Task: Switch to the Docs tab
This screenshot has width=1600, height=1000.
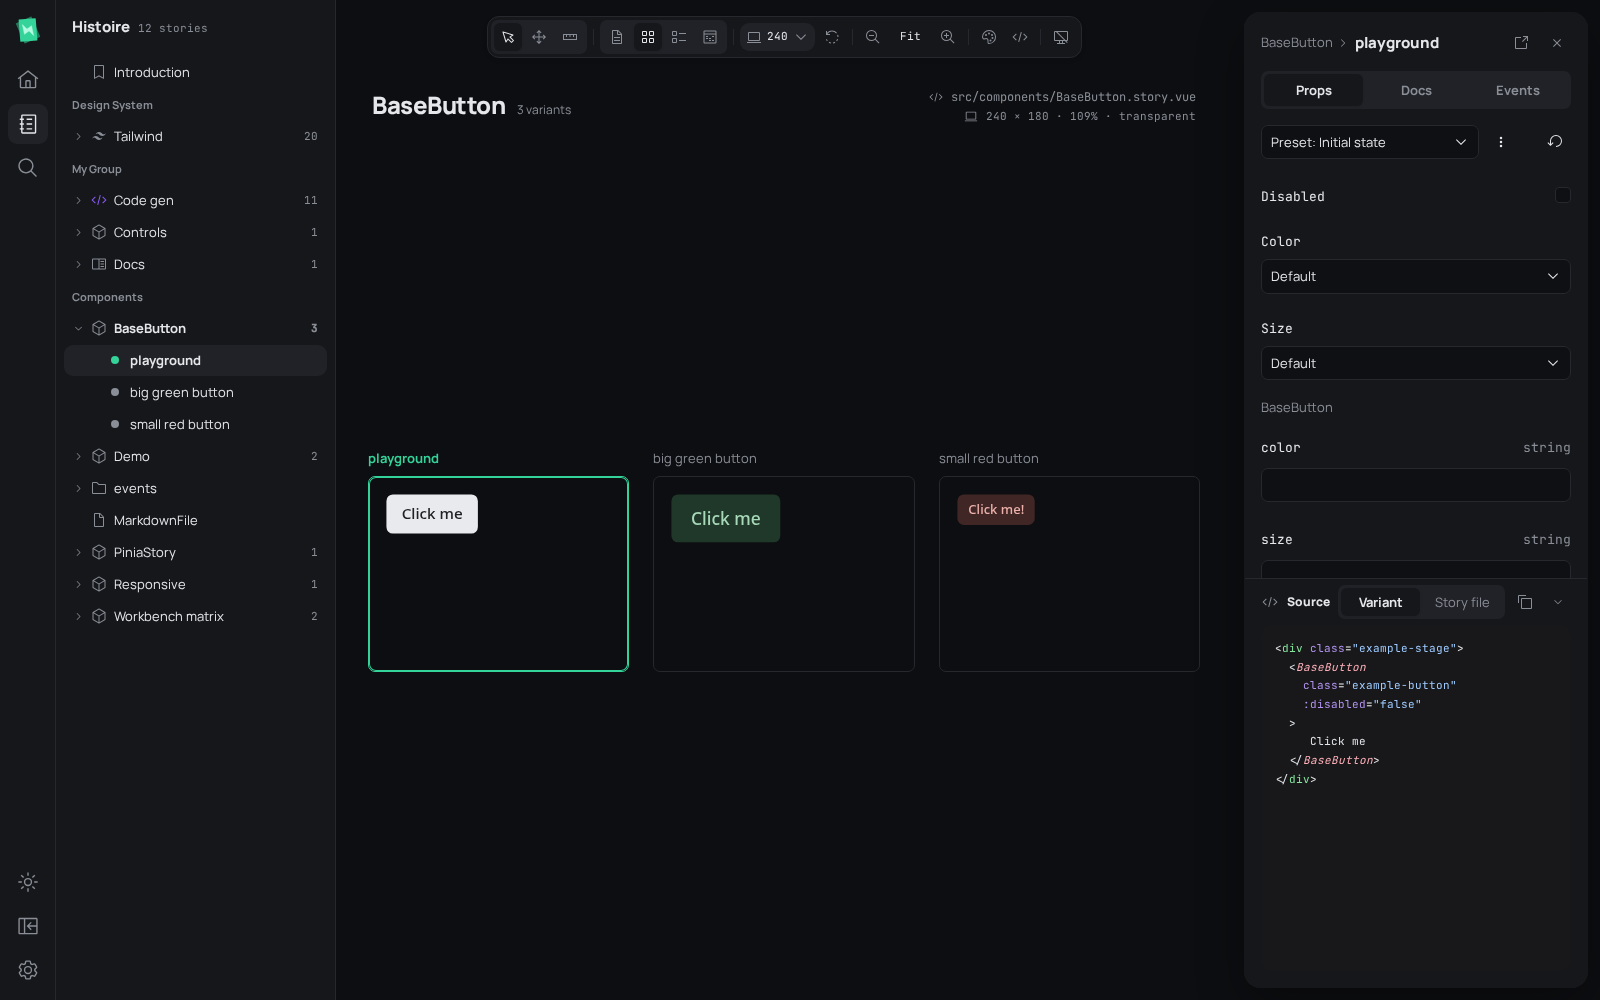Action: (1416, 90)
